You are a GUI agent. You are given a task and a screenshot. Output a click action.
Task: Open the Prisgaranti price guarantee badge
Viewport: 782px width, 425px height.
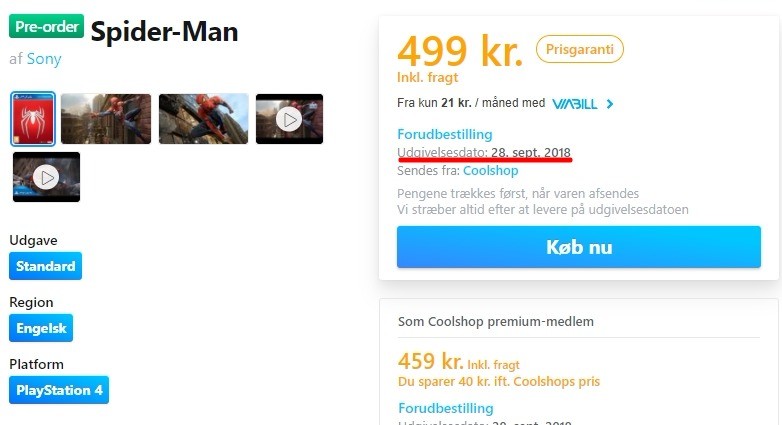point(580,49)
